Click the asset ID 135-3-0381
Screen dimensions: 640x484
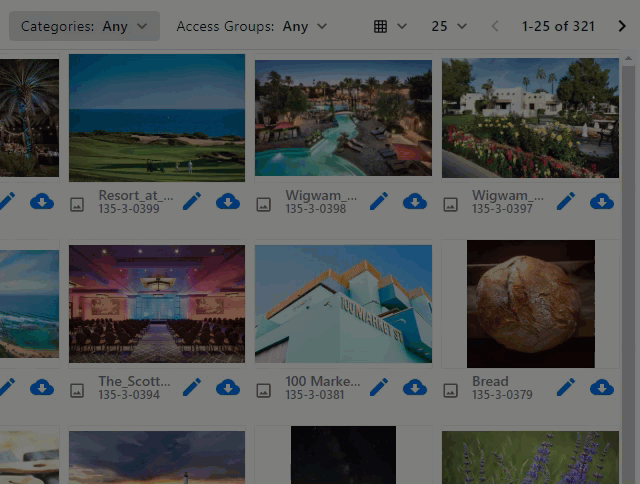[x=315, y=395]
